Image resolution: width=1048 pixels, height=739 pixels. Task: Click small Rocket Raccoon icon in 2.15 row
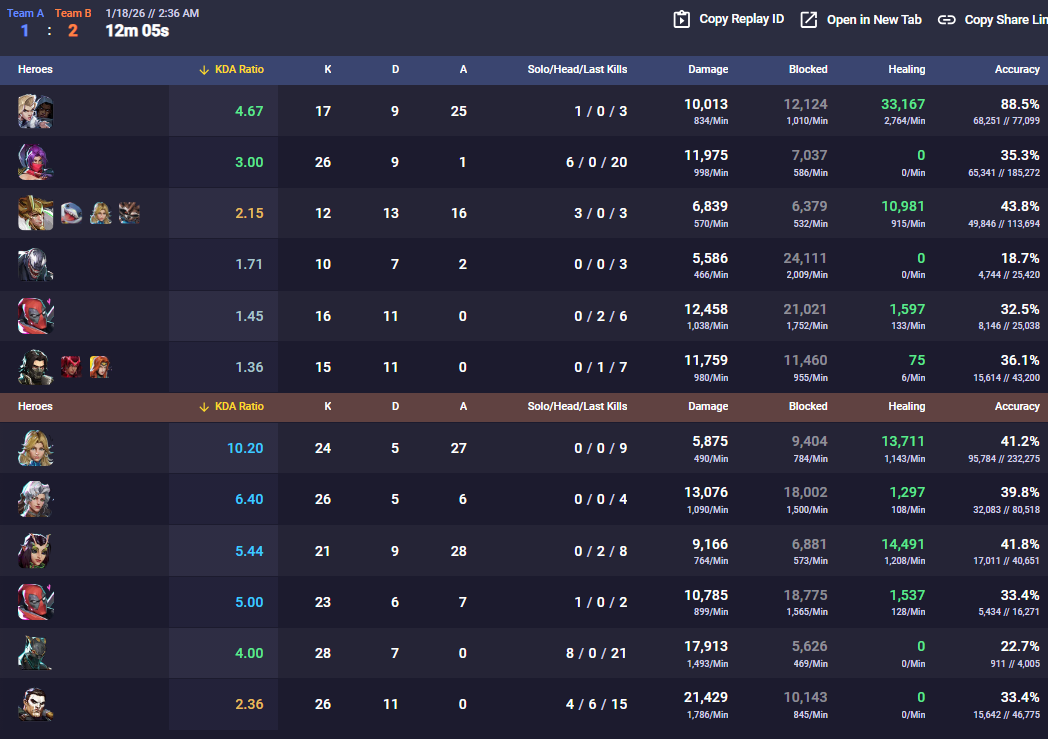click(x=129, y=213)
